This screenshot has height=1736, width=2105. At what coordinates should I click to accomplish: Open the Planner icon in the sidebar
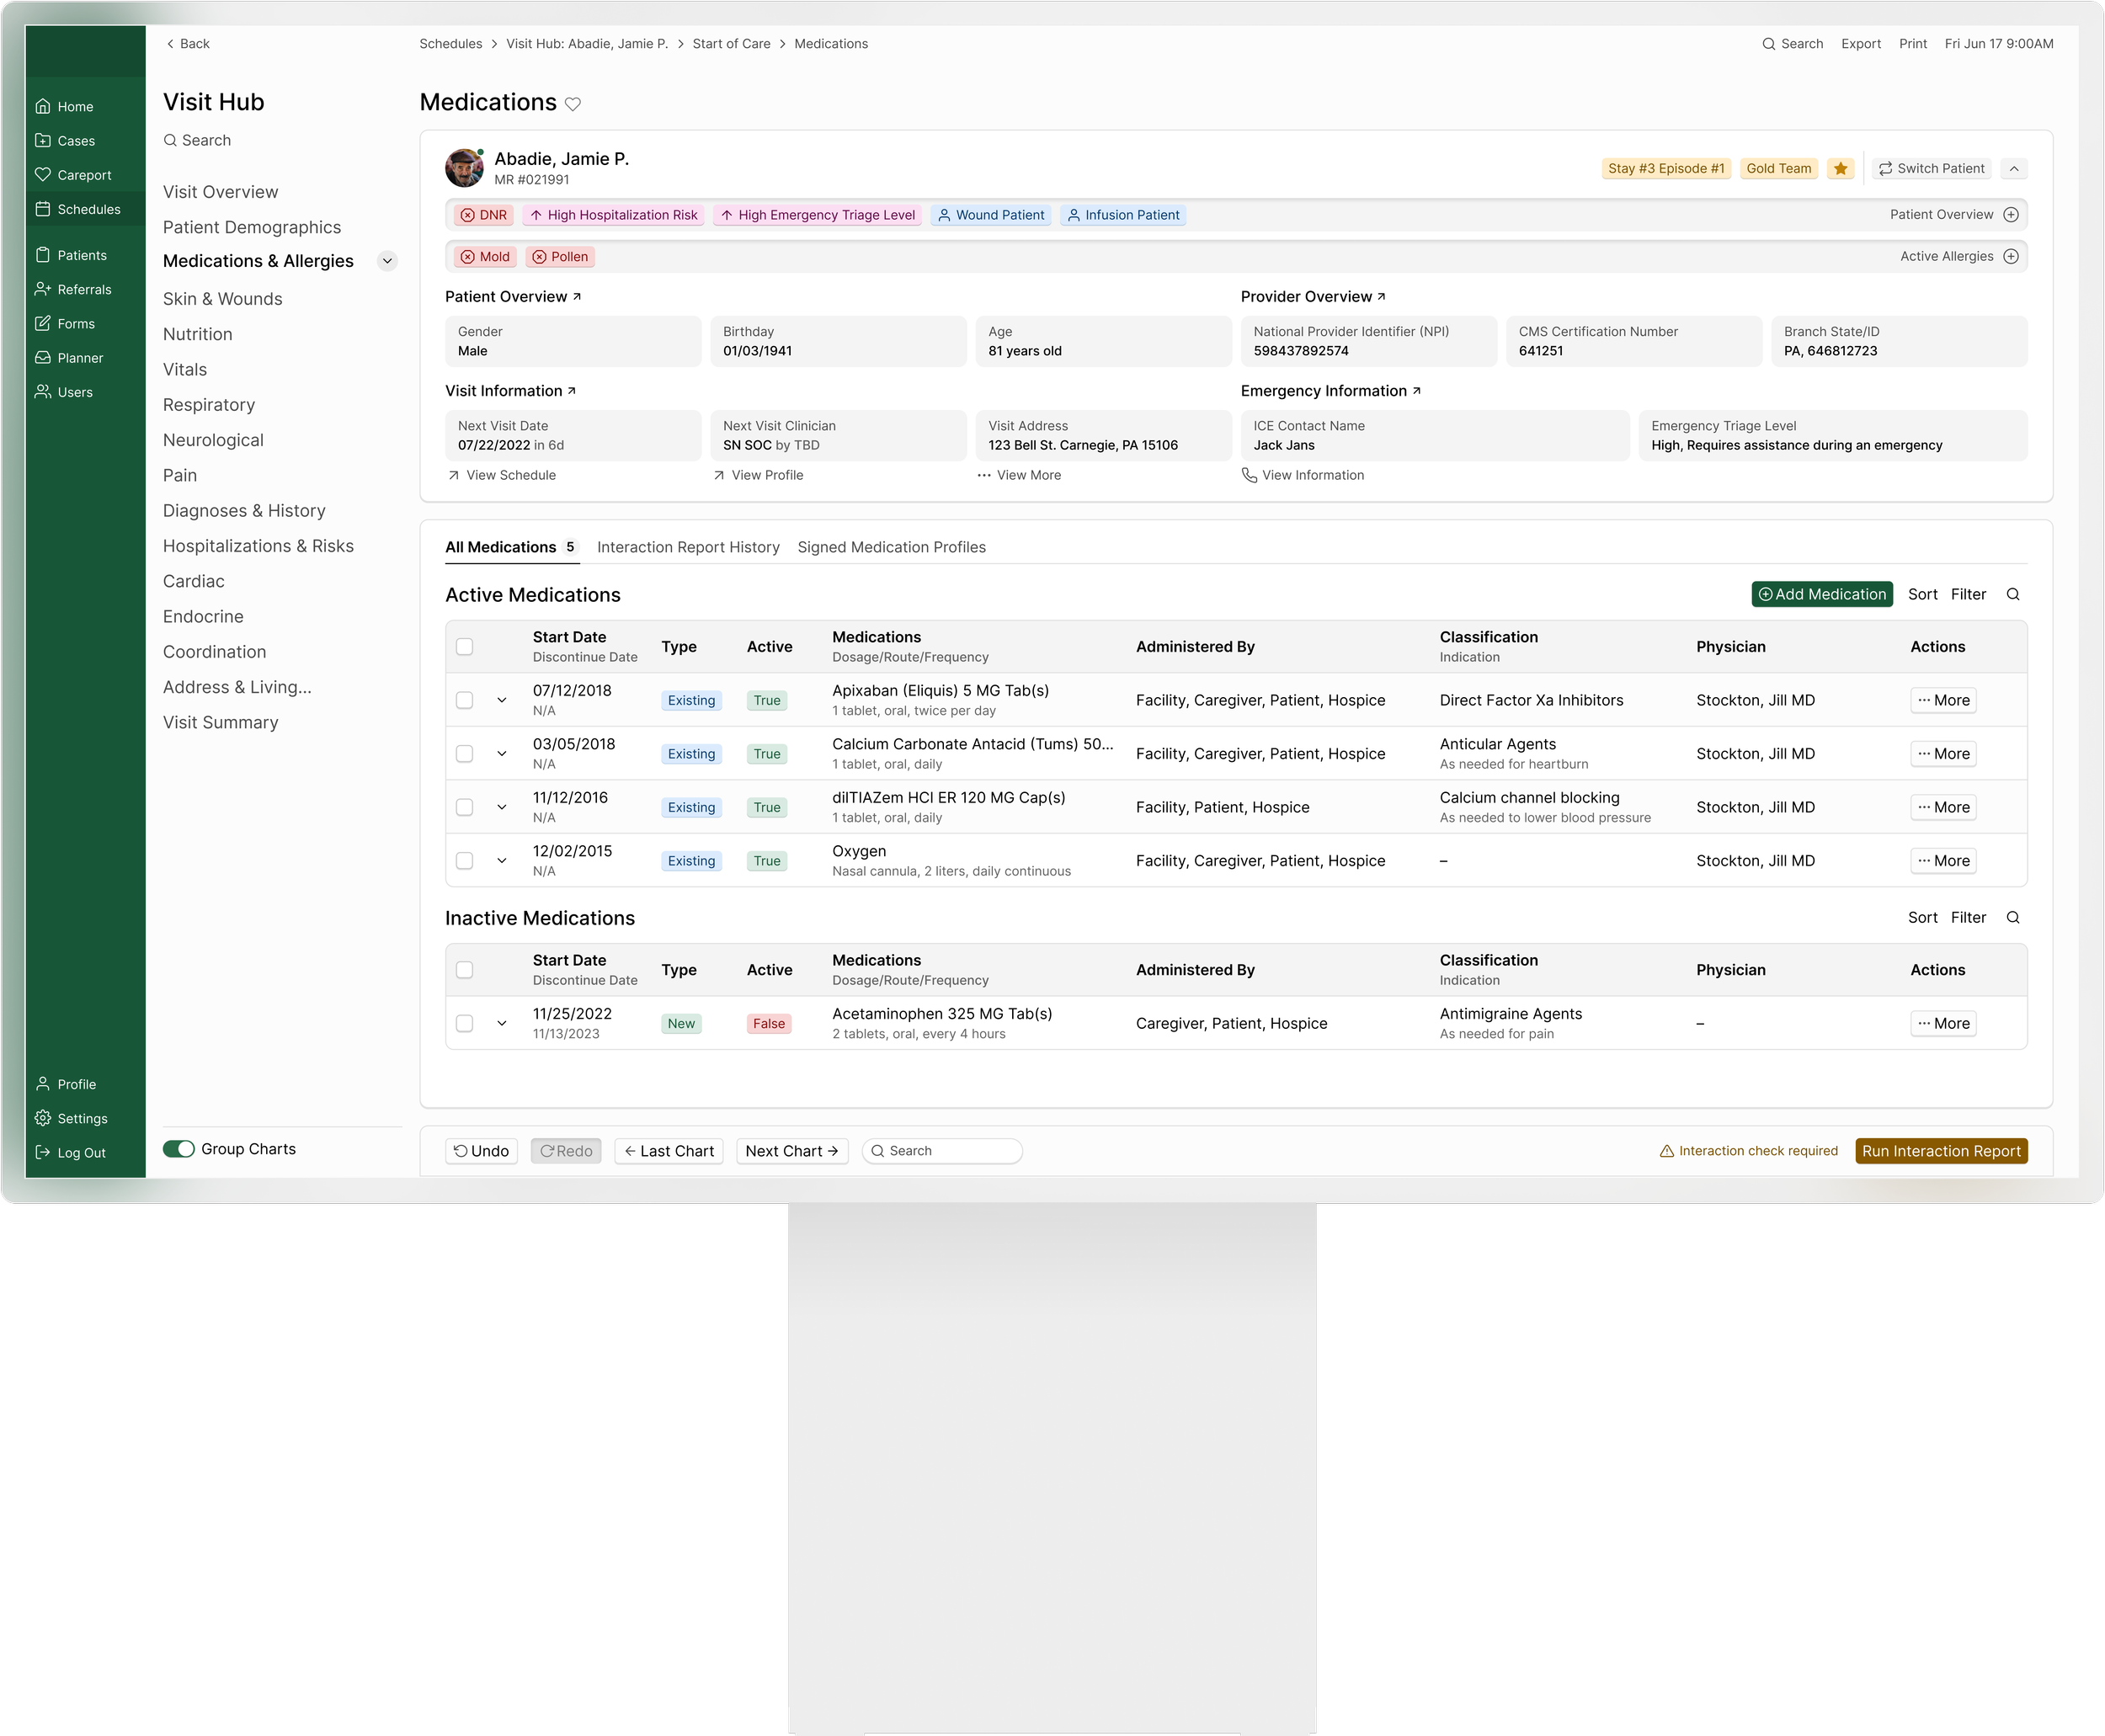43,358
